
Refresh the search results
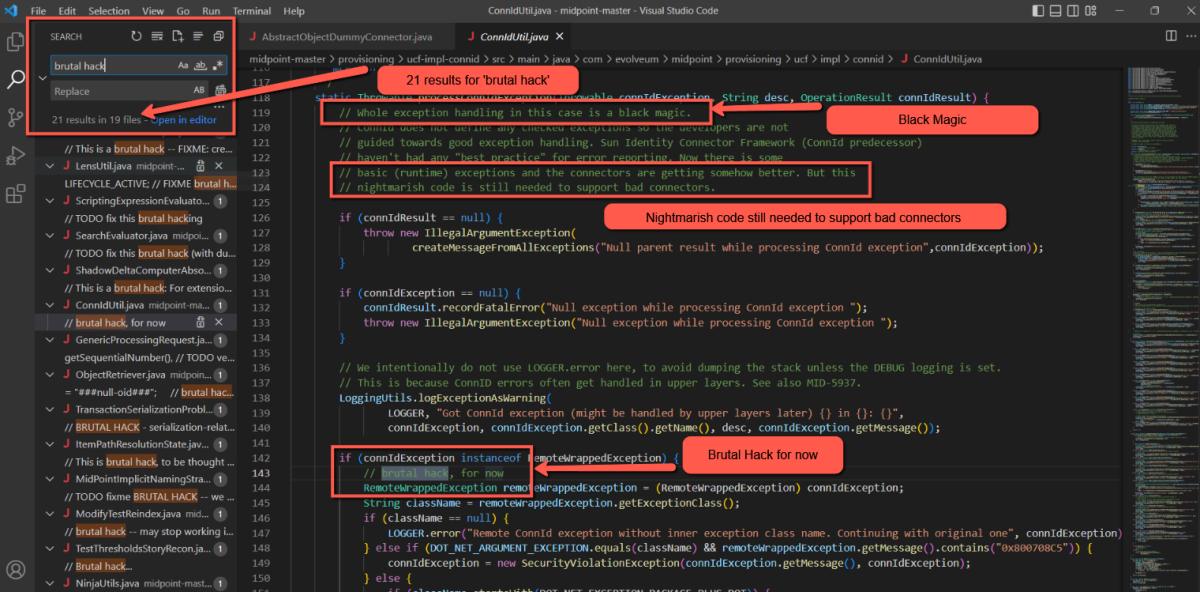(136, 37)
